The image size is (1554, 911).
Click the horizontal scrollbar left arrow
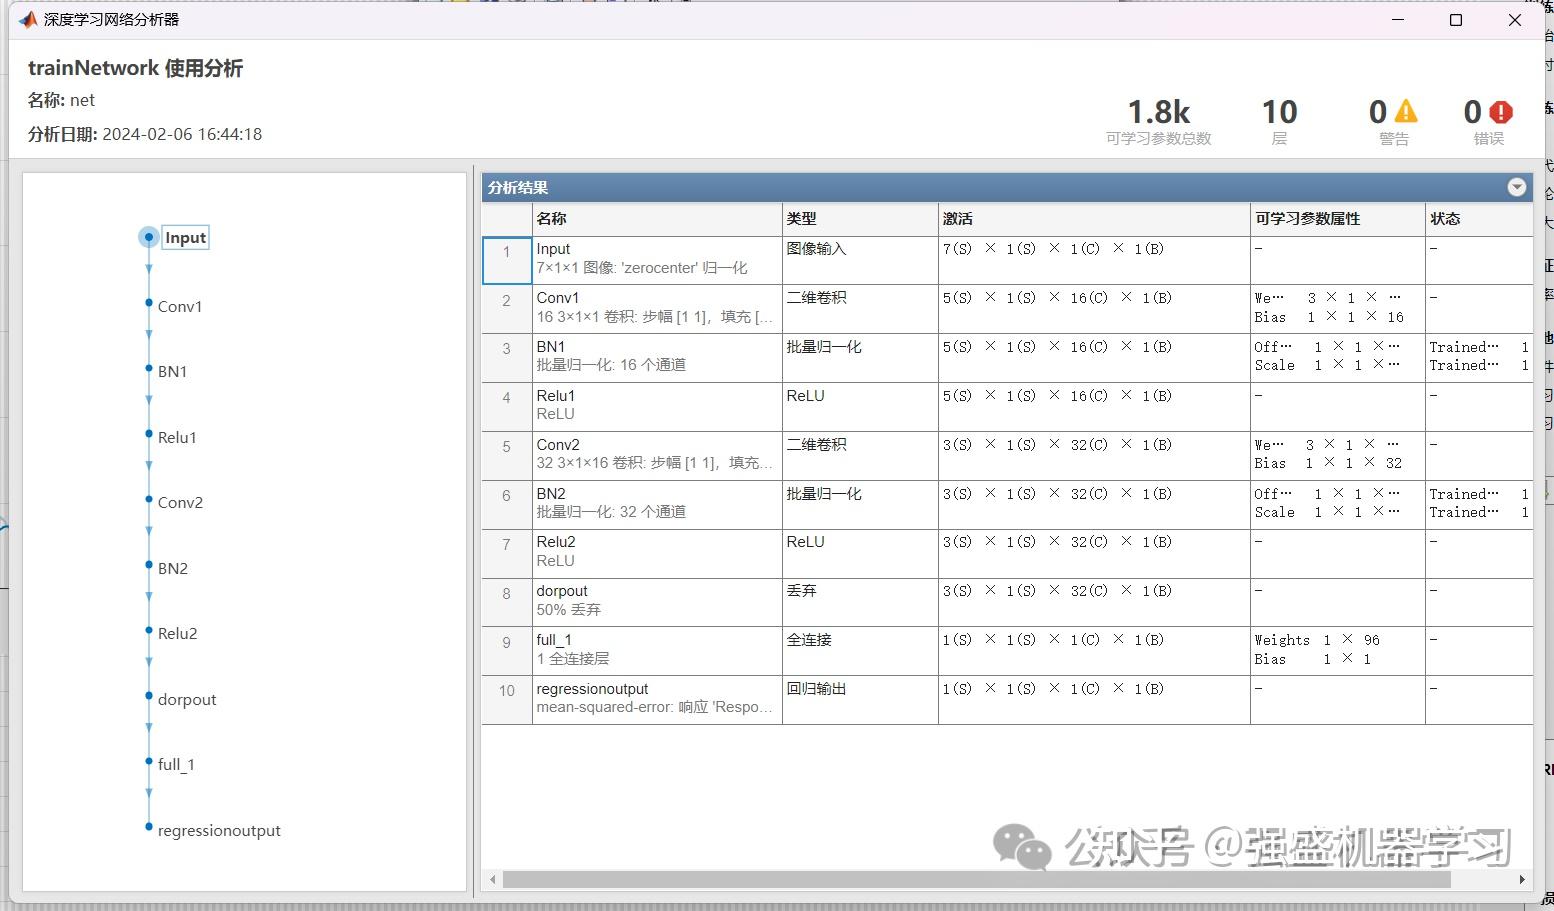coord(492,880)
